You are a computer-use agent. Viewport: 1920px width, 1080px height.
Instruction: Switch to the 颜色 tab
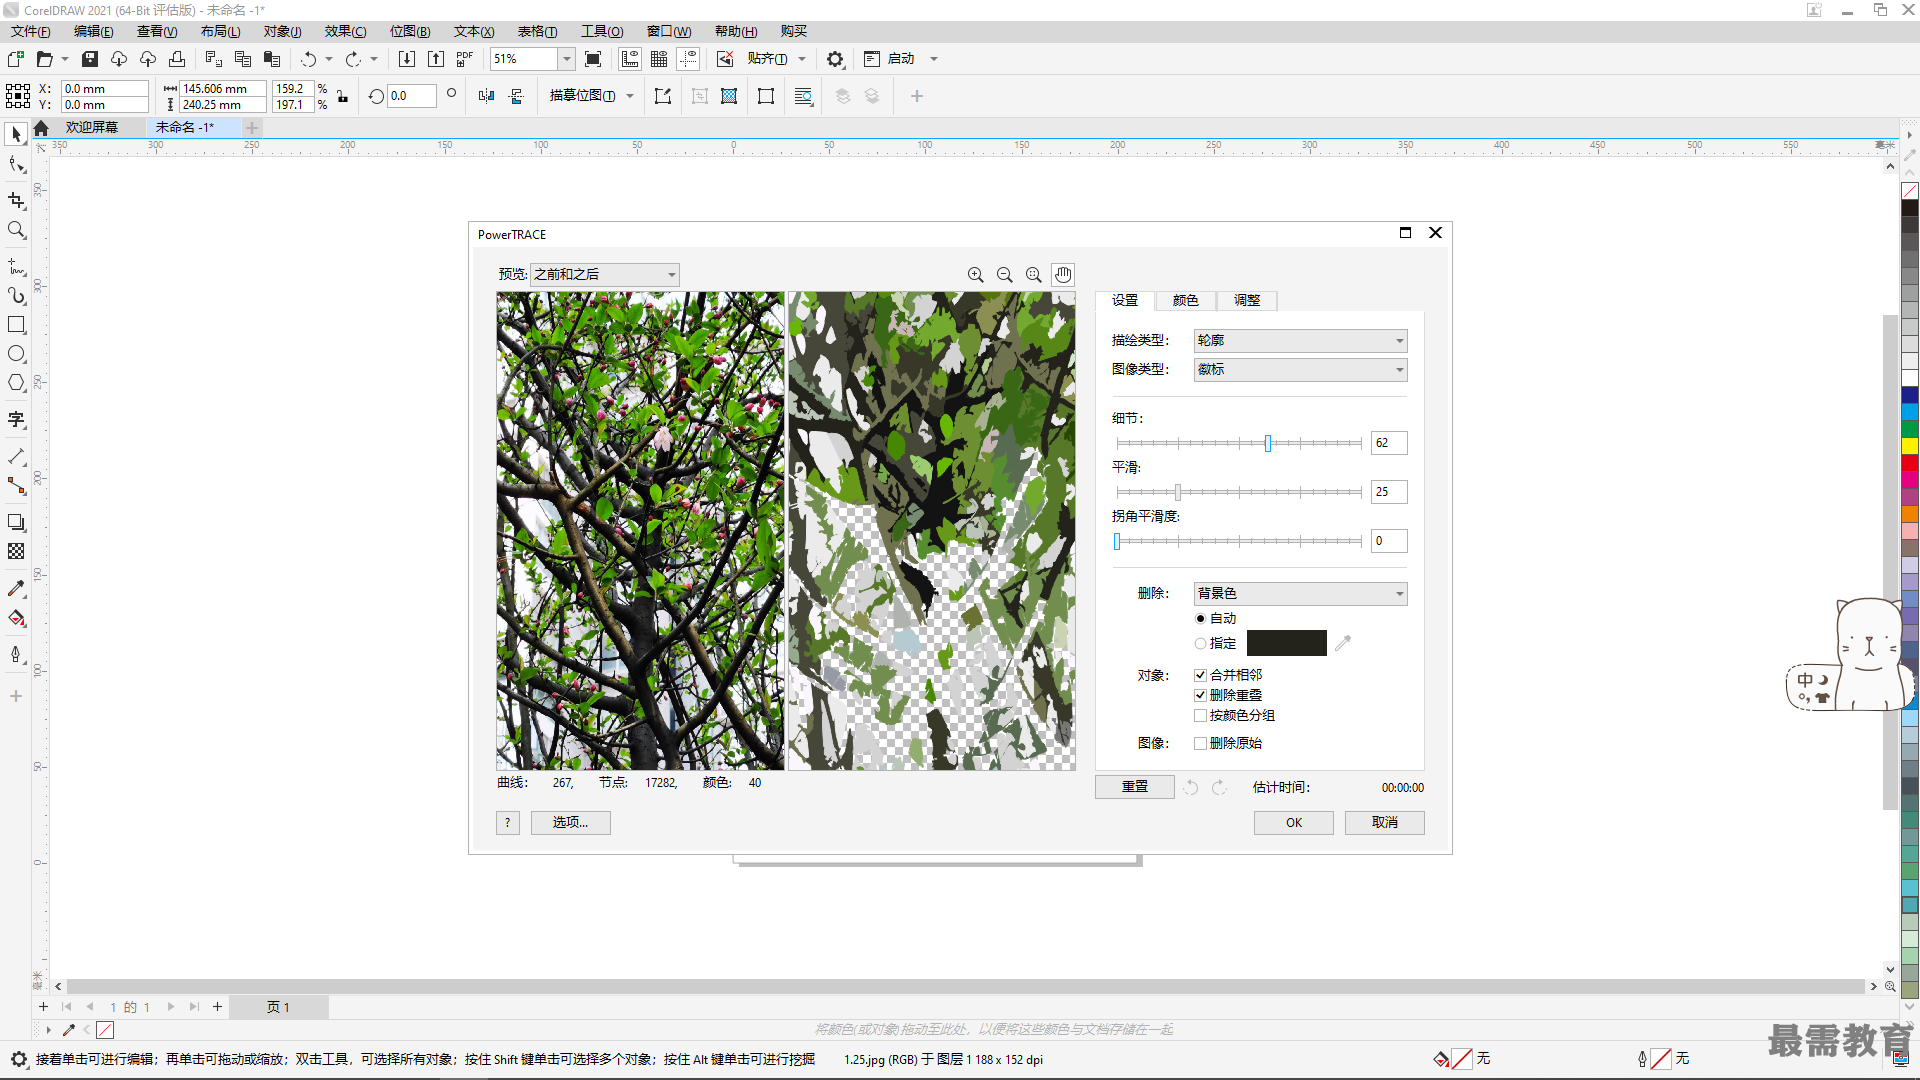click(1186, 300)
